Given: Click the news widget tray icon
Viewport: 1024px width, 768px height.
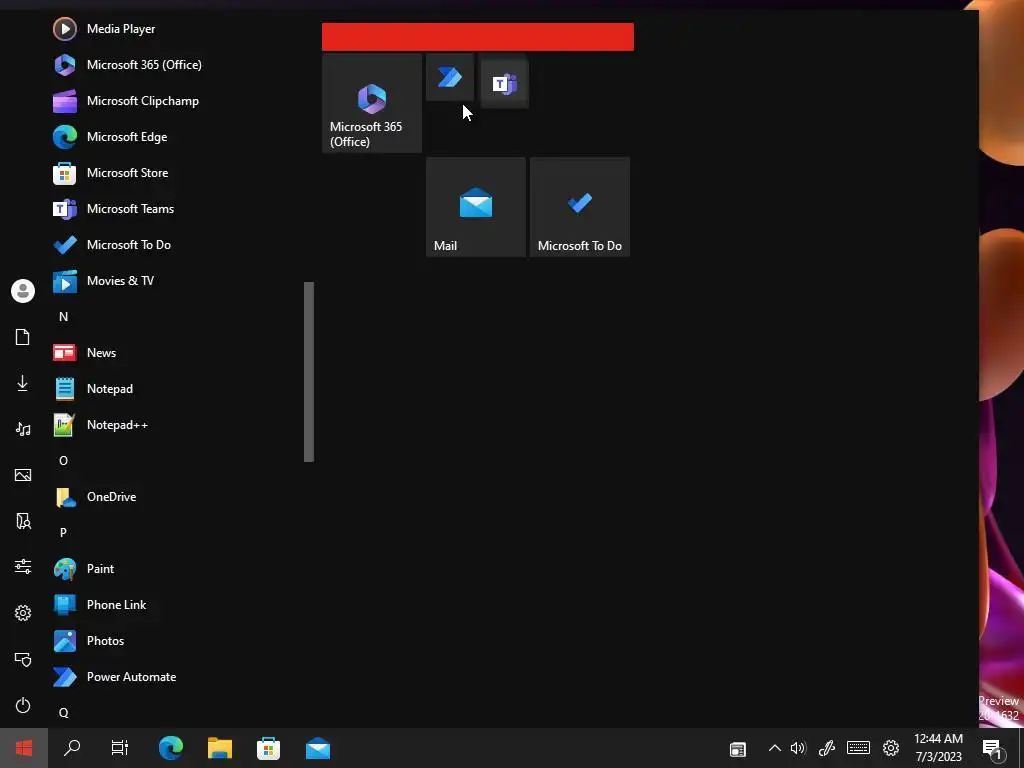Looking at the screenshot, I should click(x=738, y=749).
